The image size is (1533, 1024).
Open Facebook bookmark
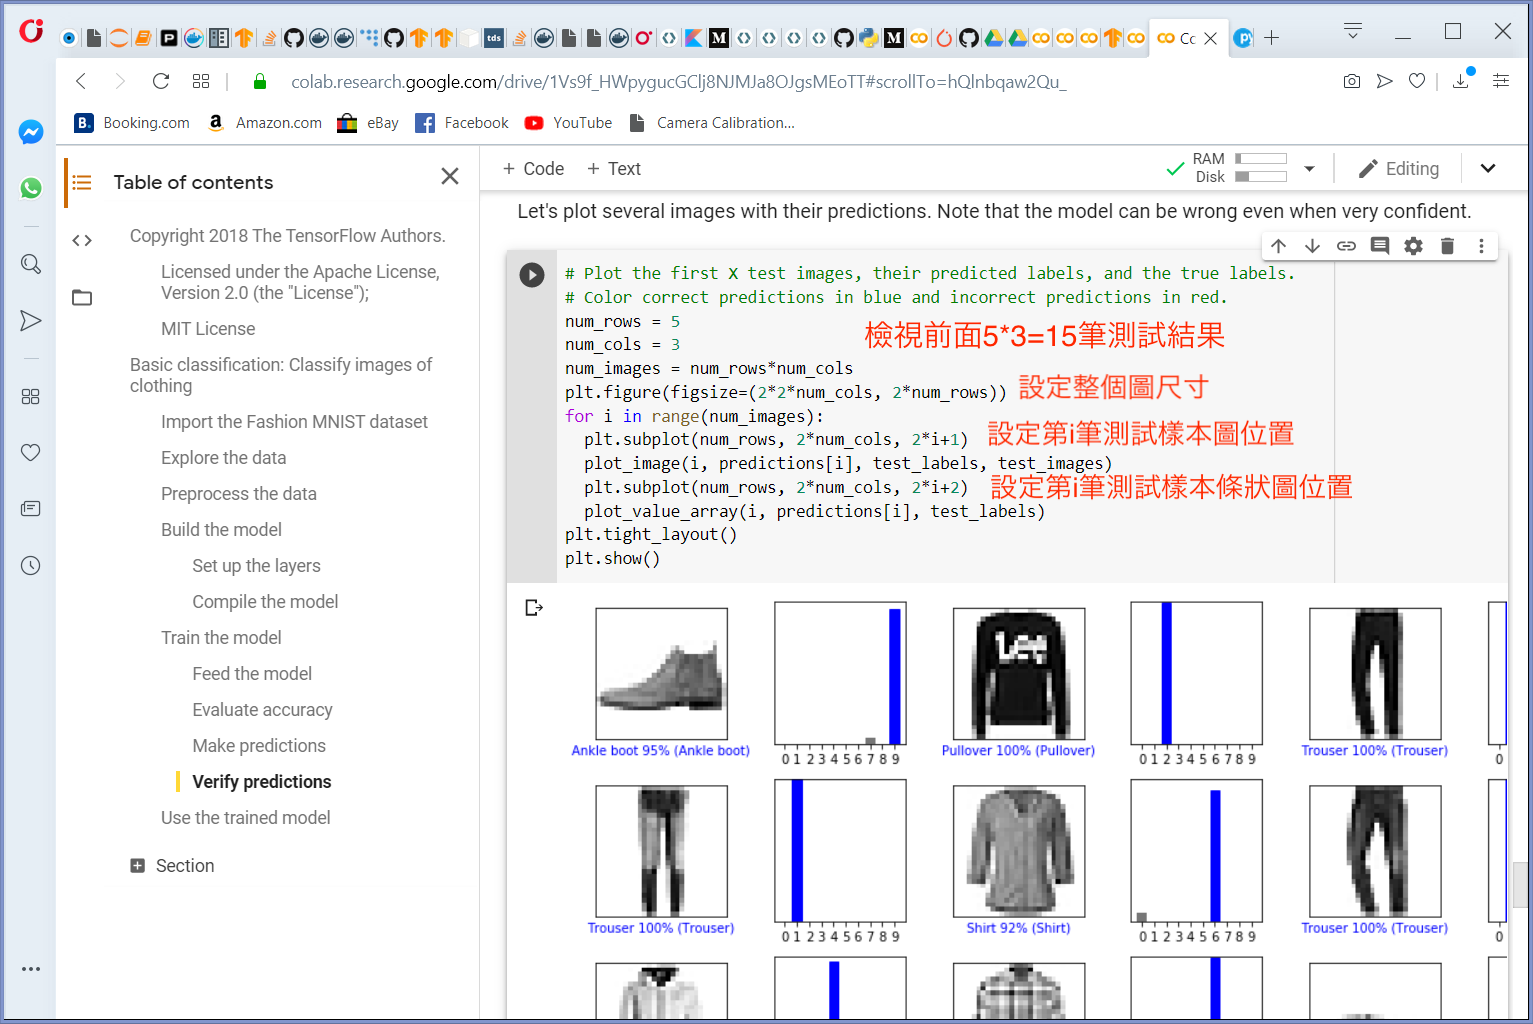[x=462, y=123]
